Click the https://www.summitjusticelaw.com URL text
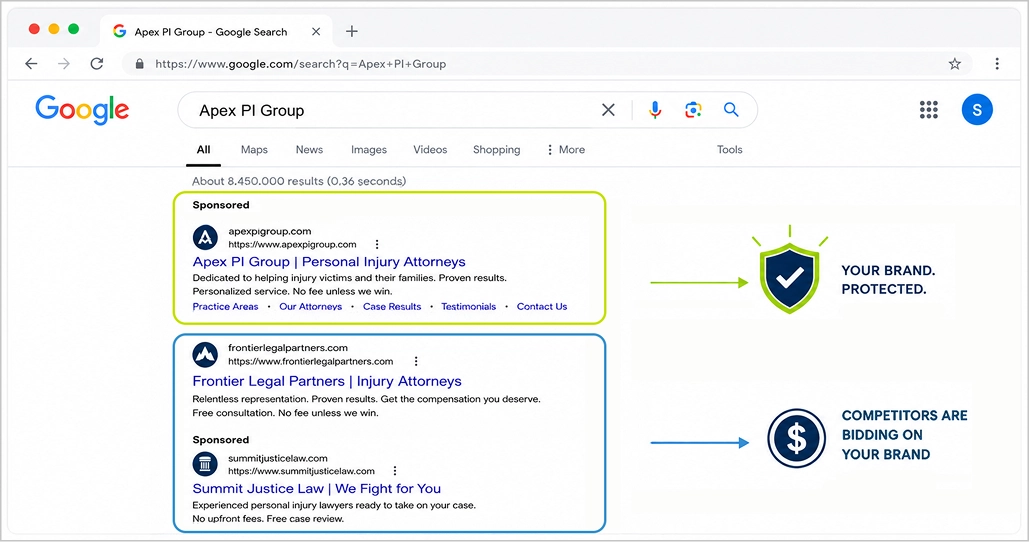The image size is (1029, 542). point(301,470)
